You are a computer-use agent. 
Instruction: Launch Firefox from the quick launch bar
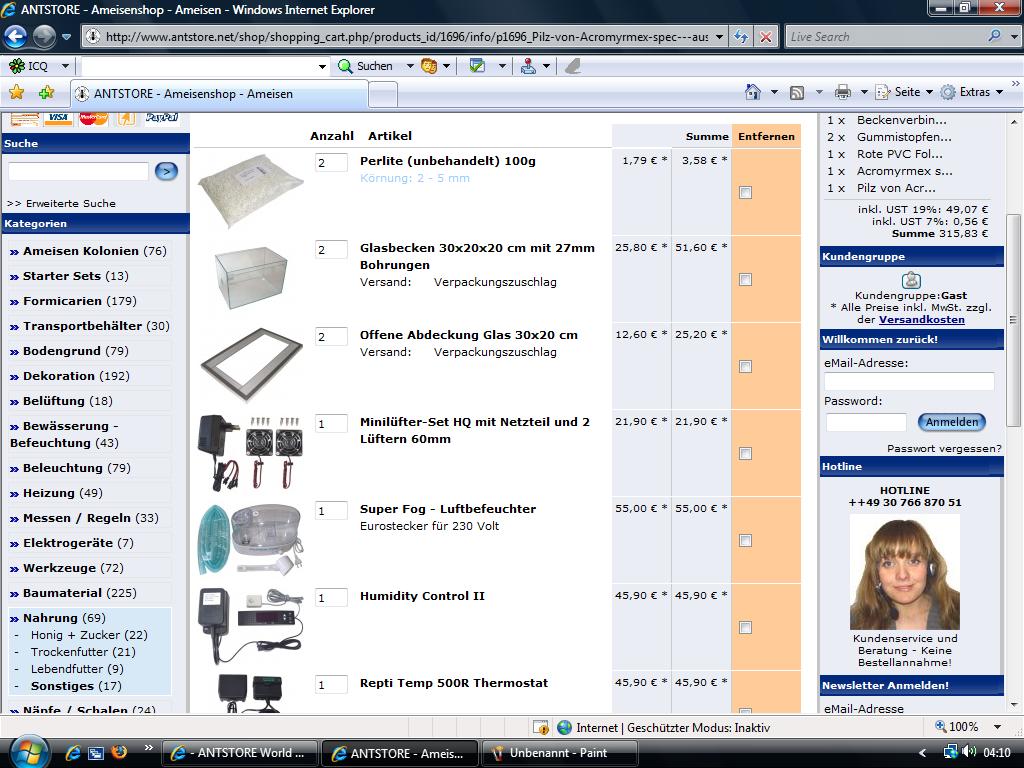pos(120,752)
